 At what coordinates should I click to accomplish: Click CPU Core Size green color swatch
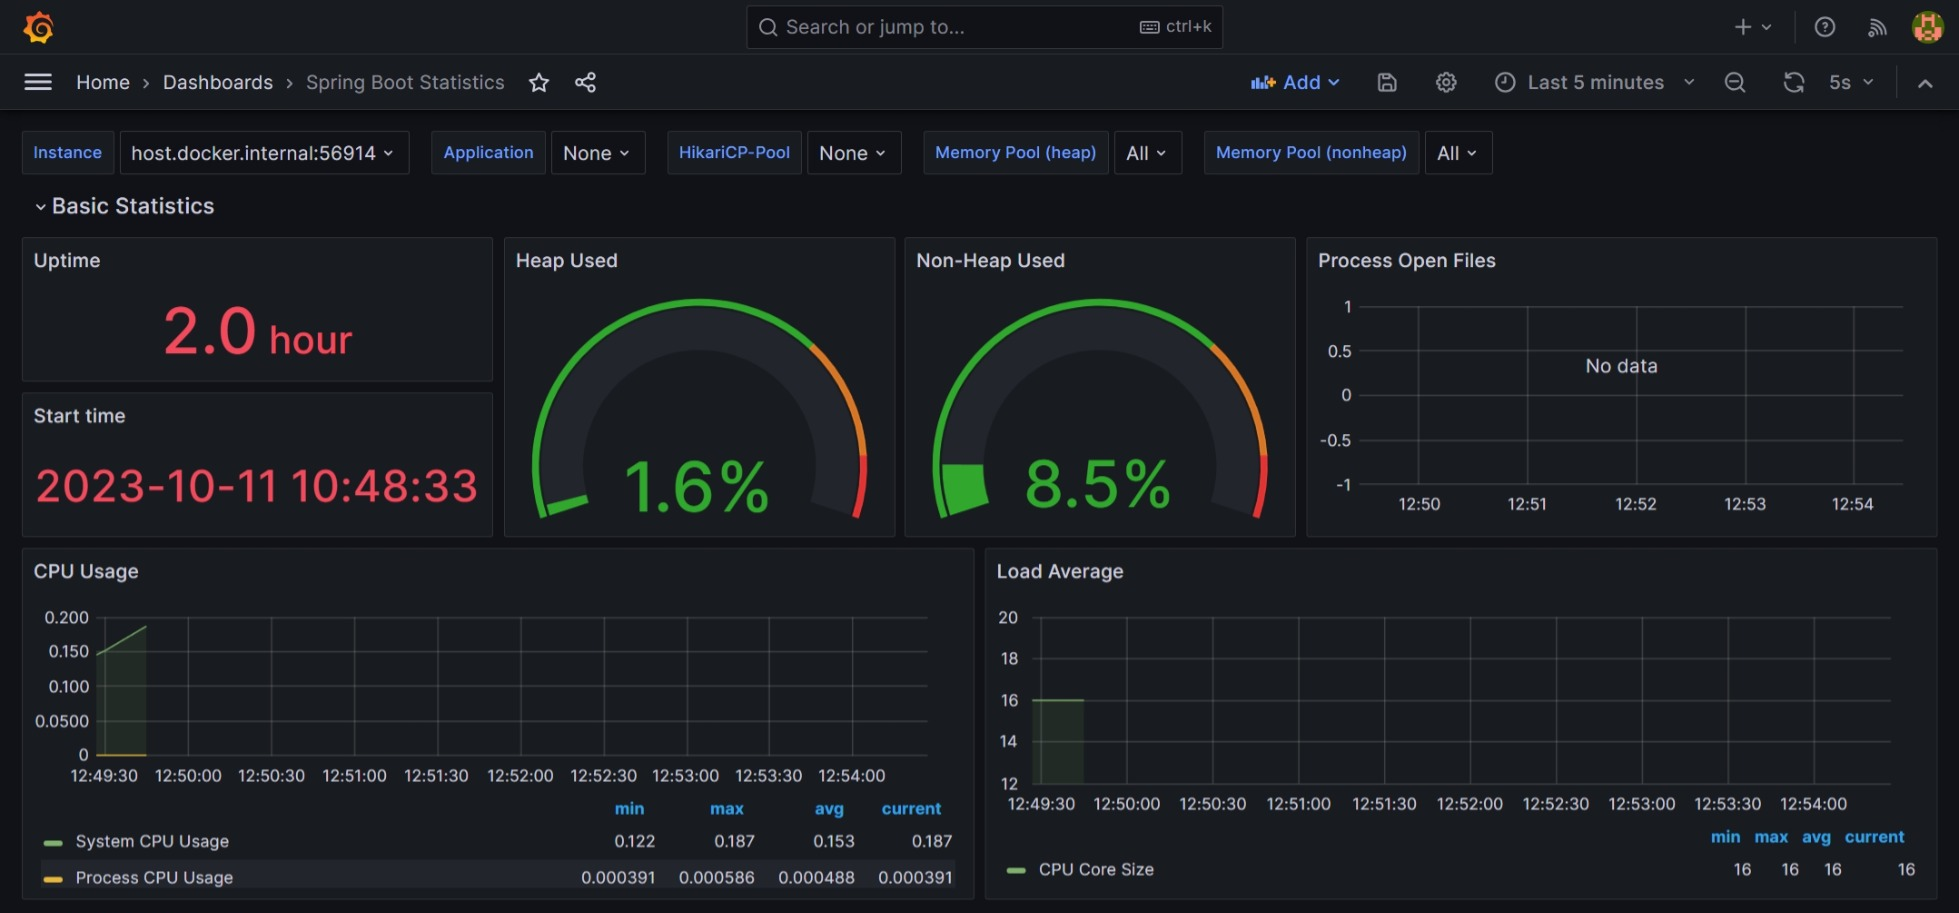(1016, 871)
